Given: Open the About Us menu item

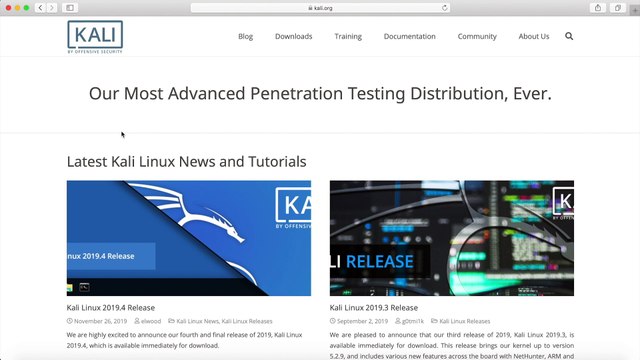Looking at the screenshot, I should [x=534, y=36].
